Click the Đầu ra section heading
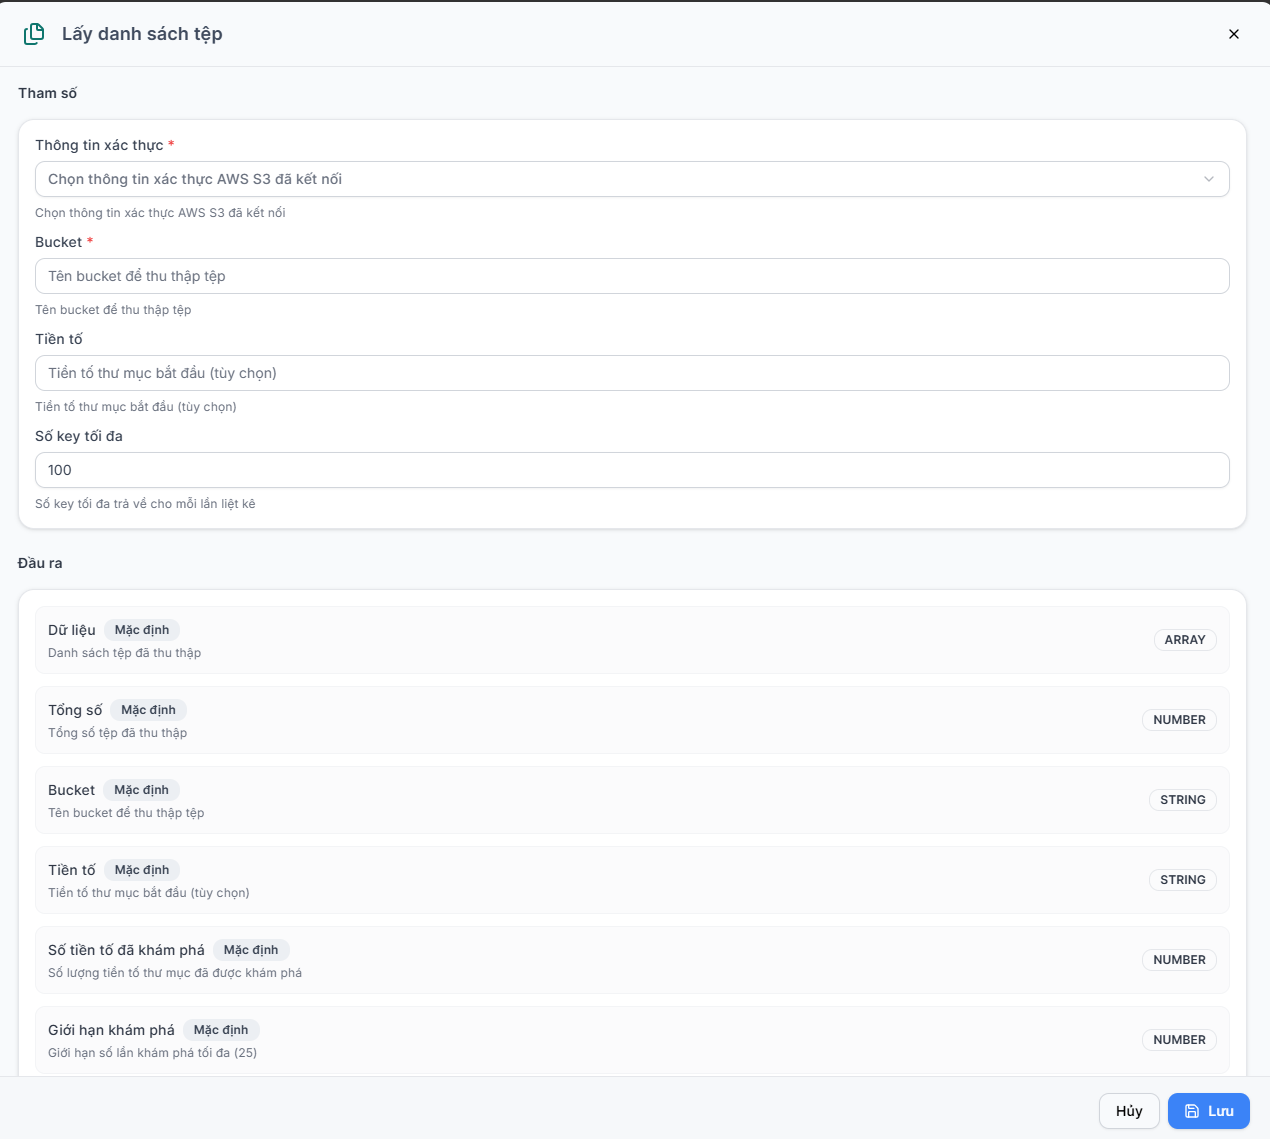 (40, 563)
